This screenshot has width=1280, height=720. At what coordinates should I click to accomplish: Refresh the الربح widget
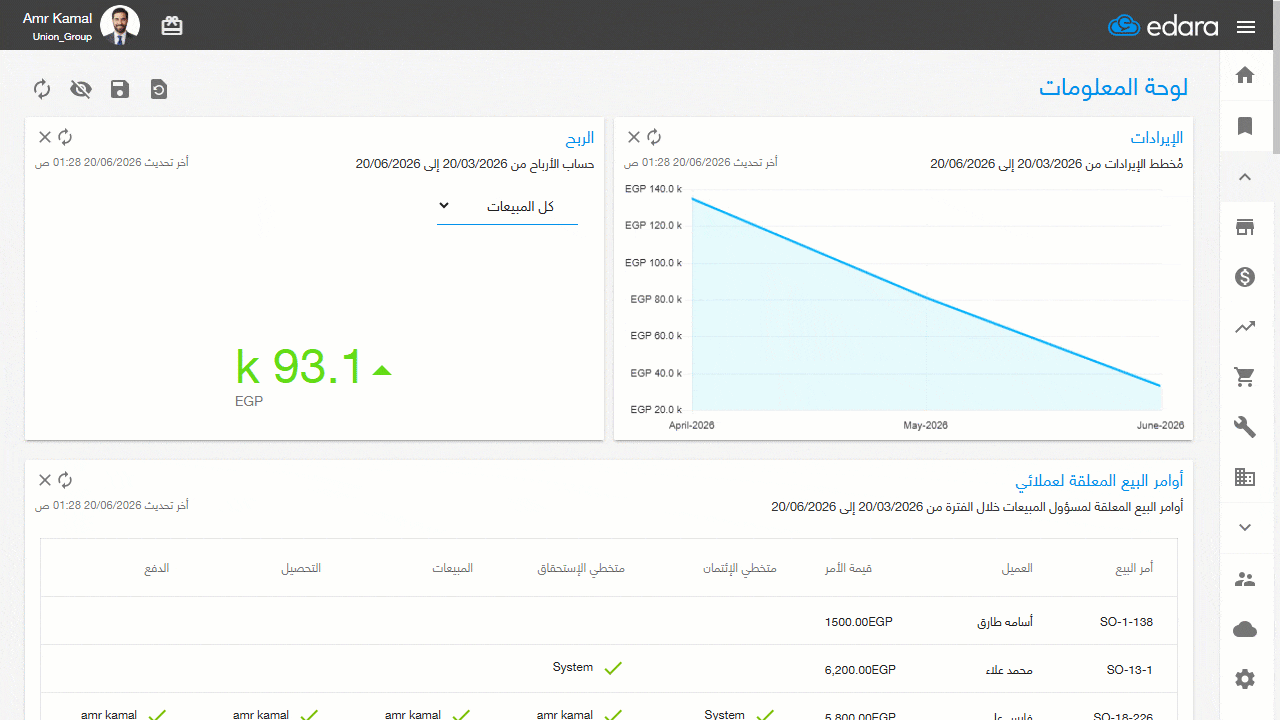tap(65, 137)
